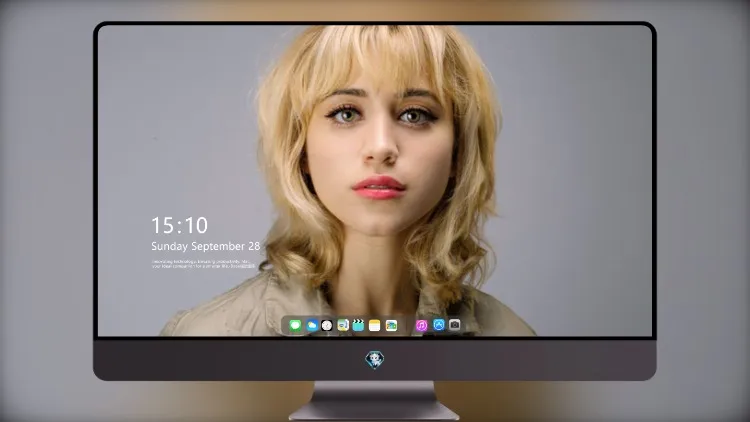Viewport: 750px width, 422px height.
Task: Open the App Store in the dock
Action: 439,325
